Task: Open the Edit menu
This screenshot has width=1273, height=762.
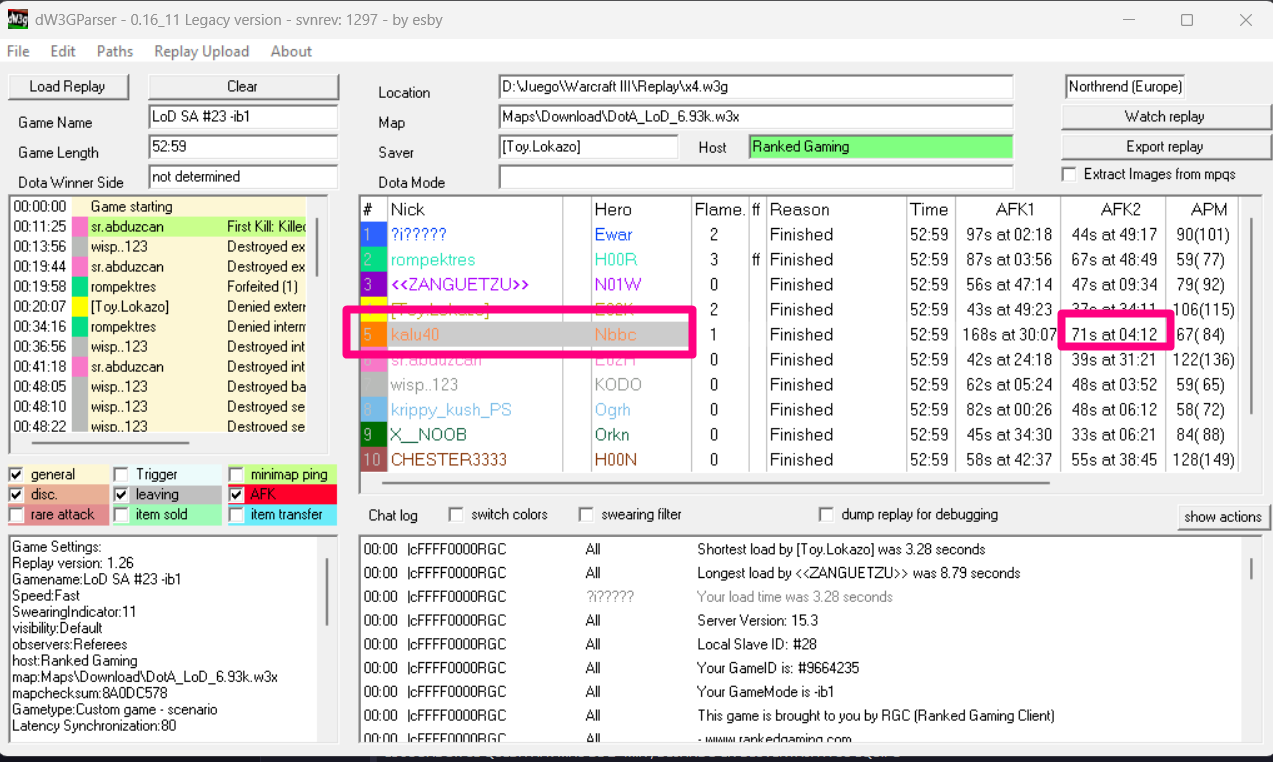Action: click(x=63, y=51)
